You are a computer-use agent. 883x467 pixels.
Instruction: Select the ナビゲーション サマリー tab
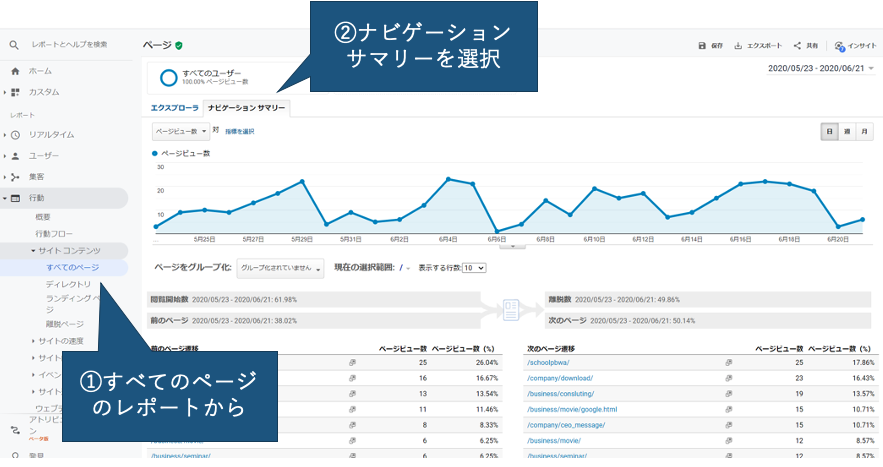[x=247, y=108]
